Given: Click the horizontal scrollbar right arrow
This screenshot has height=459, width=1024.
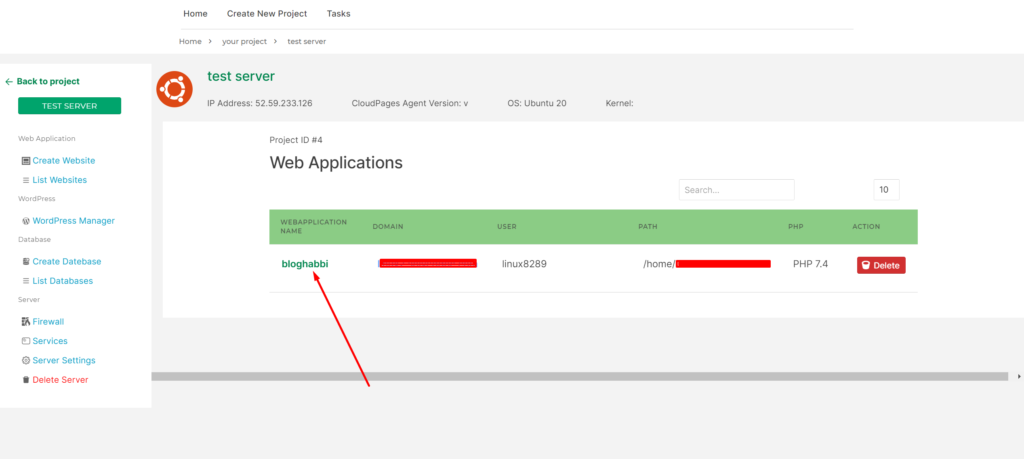Looking at the screenshot, I should [x=1019, y=377].
